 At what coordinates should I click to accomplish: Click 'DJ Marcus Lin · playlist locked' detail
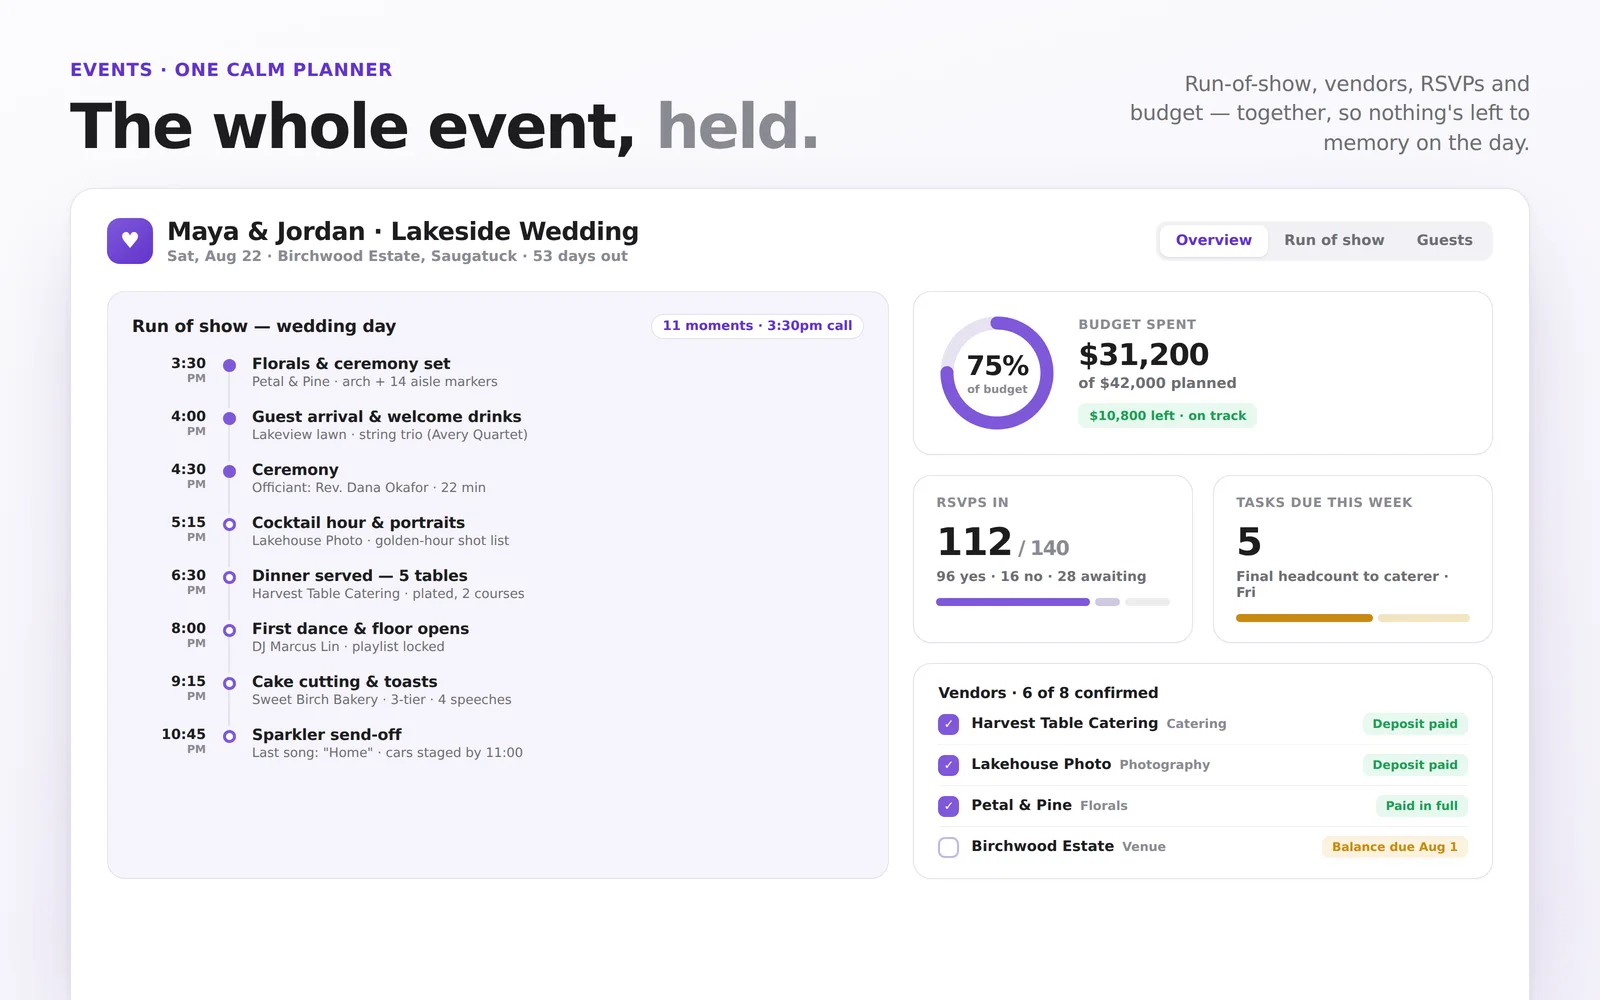click(x=348, y=647)
